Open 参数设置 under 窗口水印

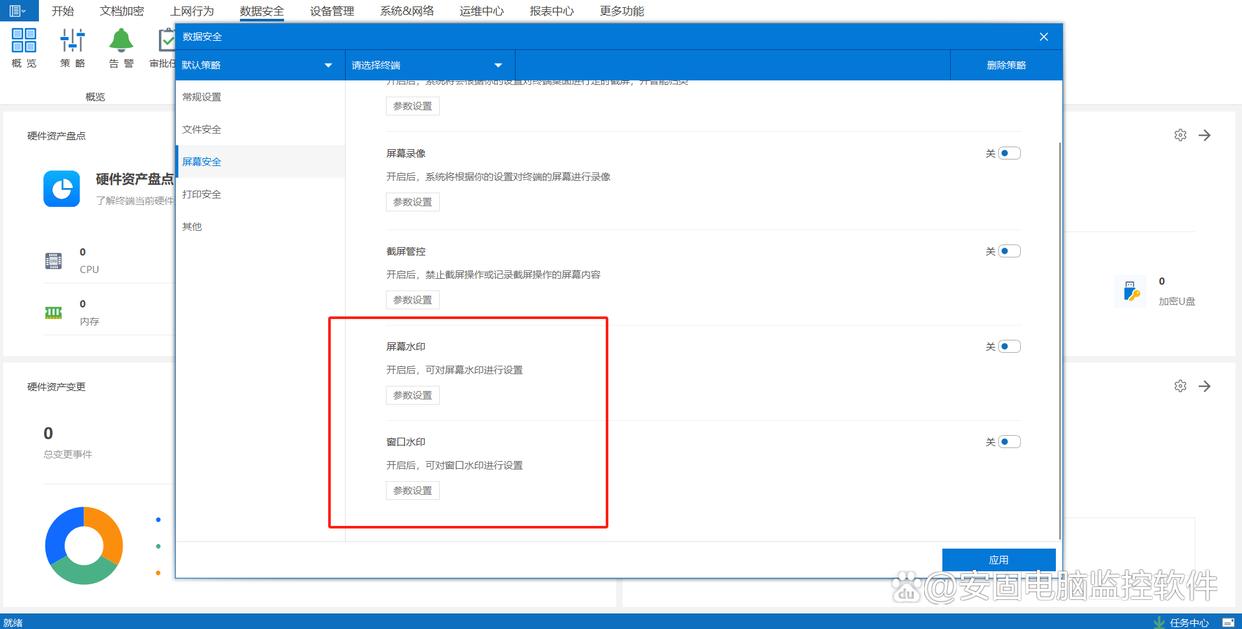[413, 491]
